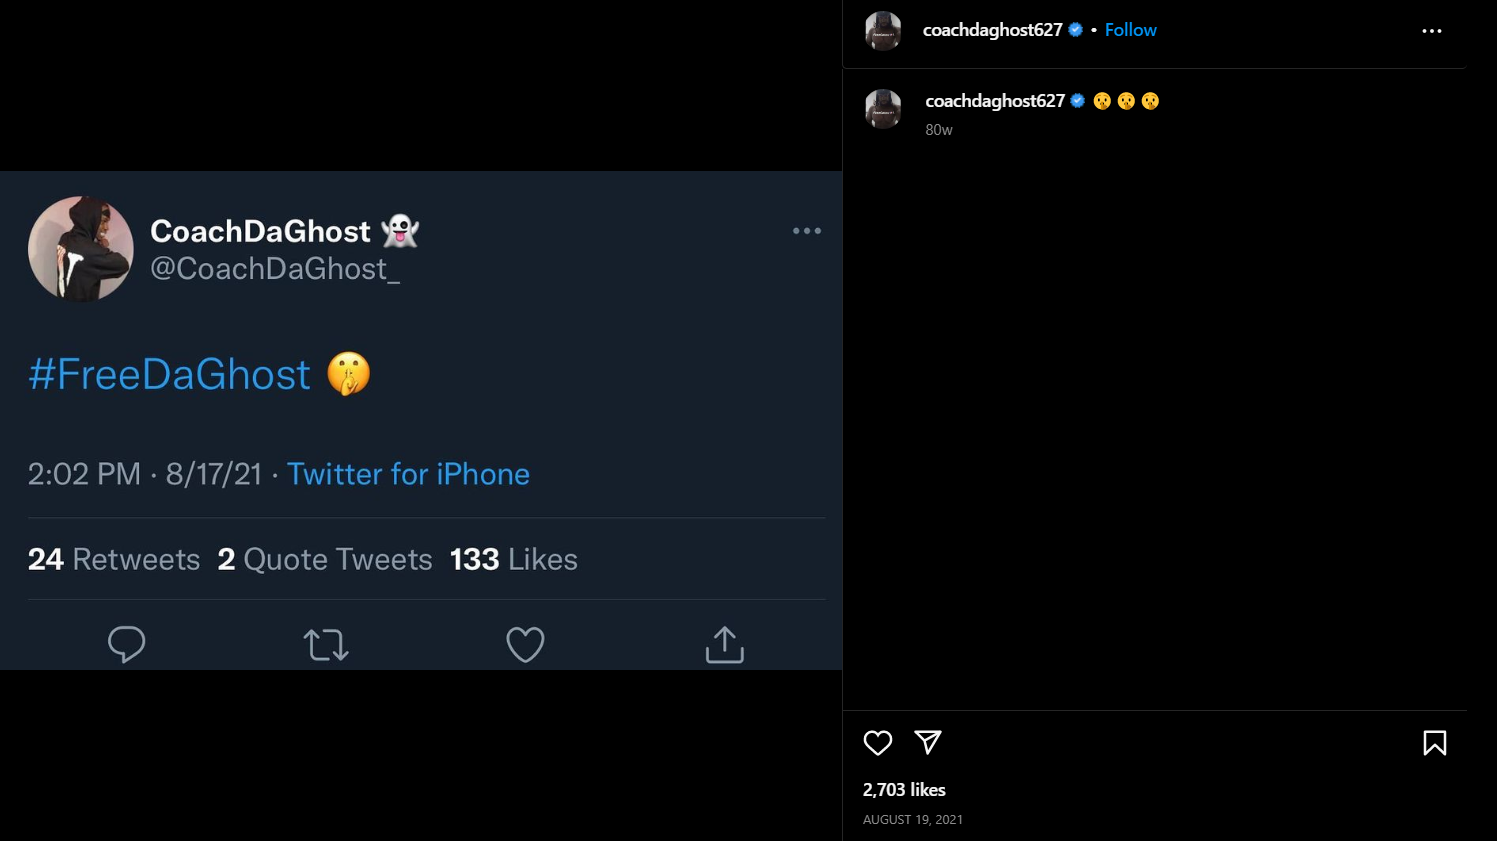Click the tweet share upload icon

[x=724, y=645]
